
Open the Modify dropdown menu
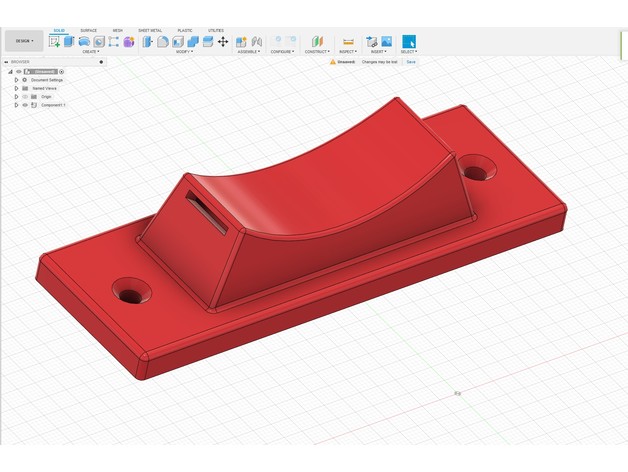pos(184,51)
